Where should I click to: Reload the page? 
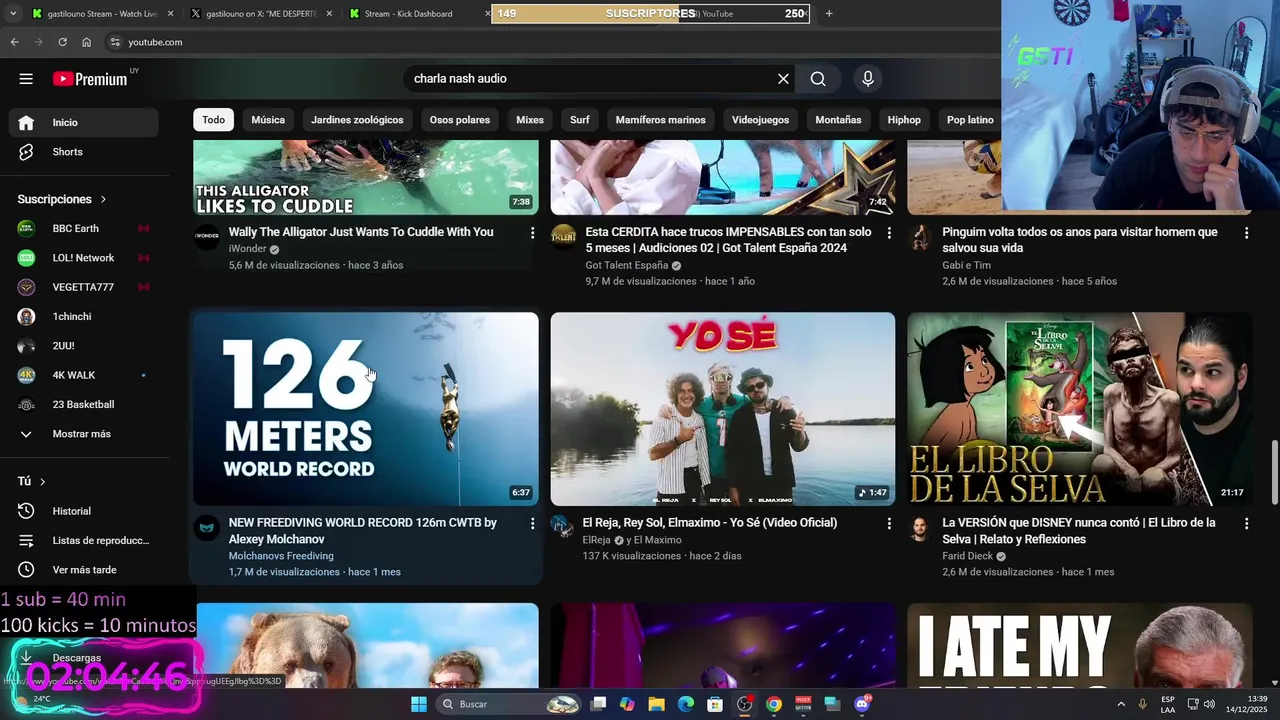[x=62, y=42]
